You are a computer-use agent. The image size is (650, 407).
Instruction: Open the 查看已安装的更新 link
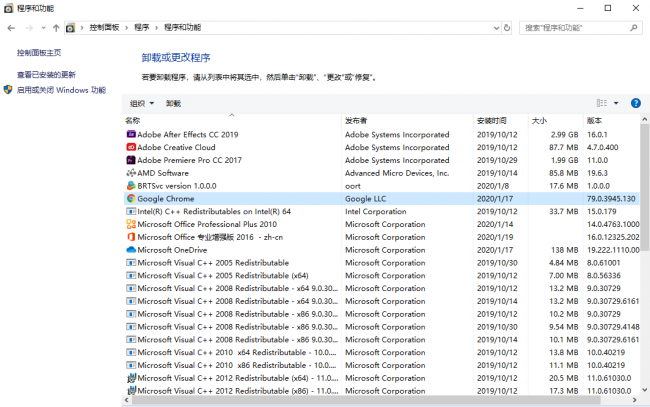(46, 75)
